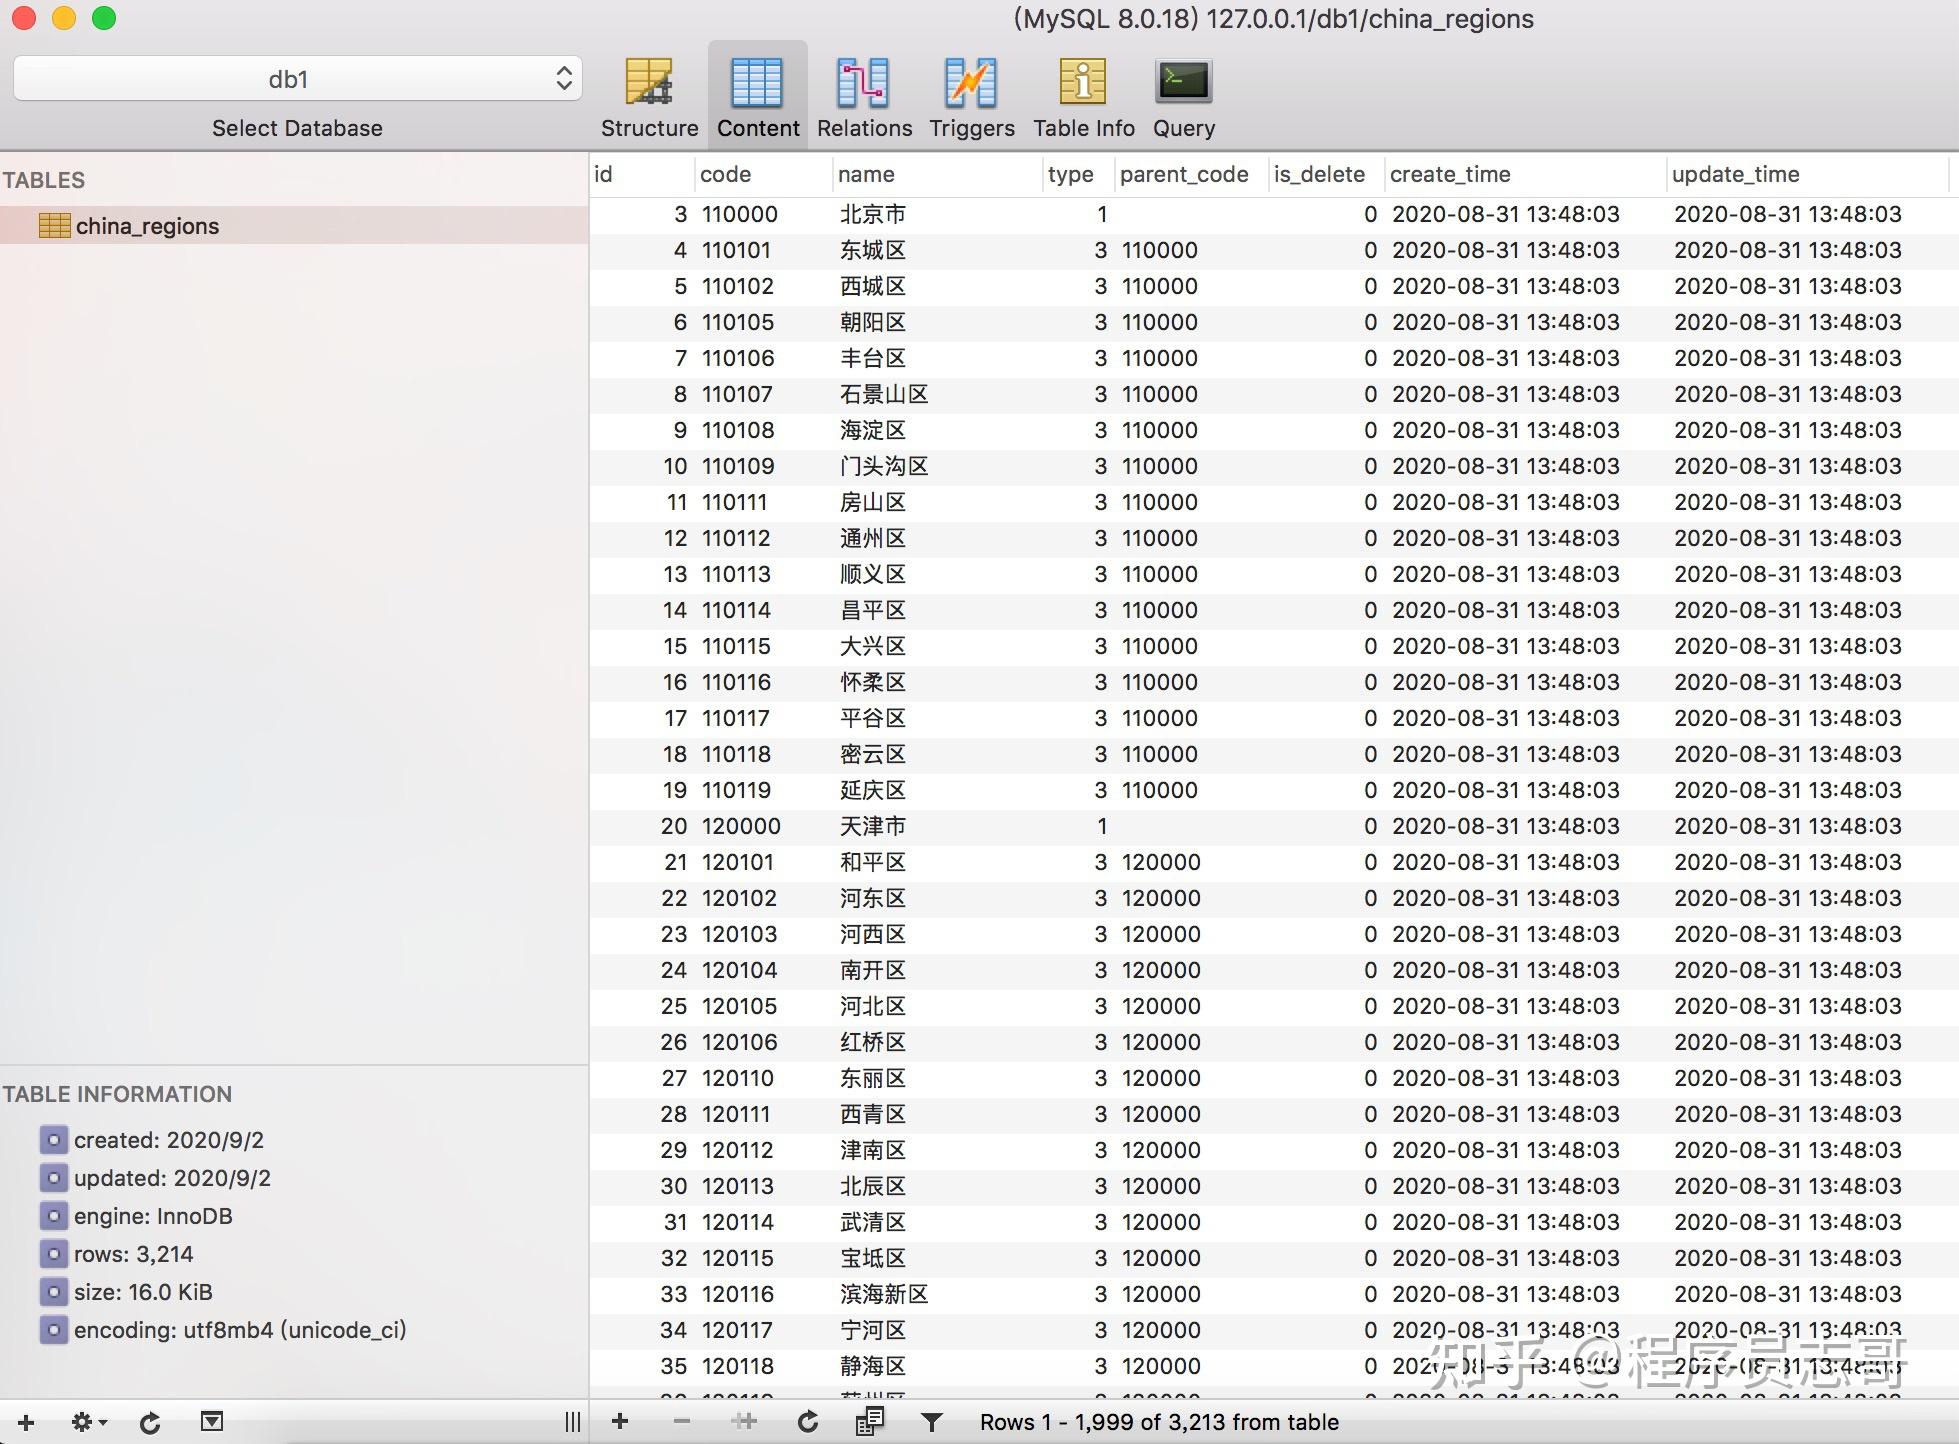Switch to the Content view
Screen dimensions: 1959x1444
[x=758, y=98]
